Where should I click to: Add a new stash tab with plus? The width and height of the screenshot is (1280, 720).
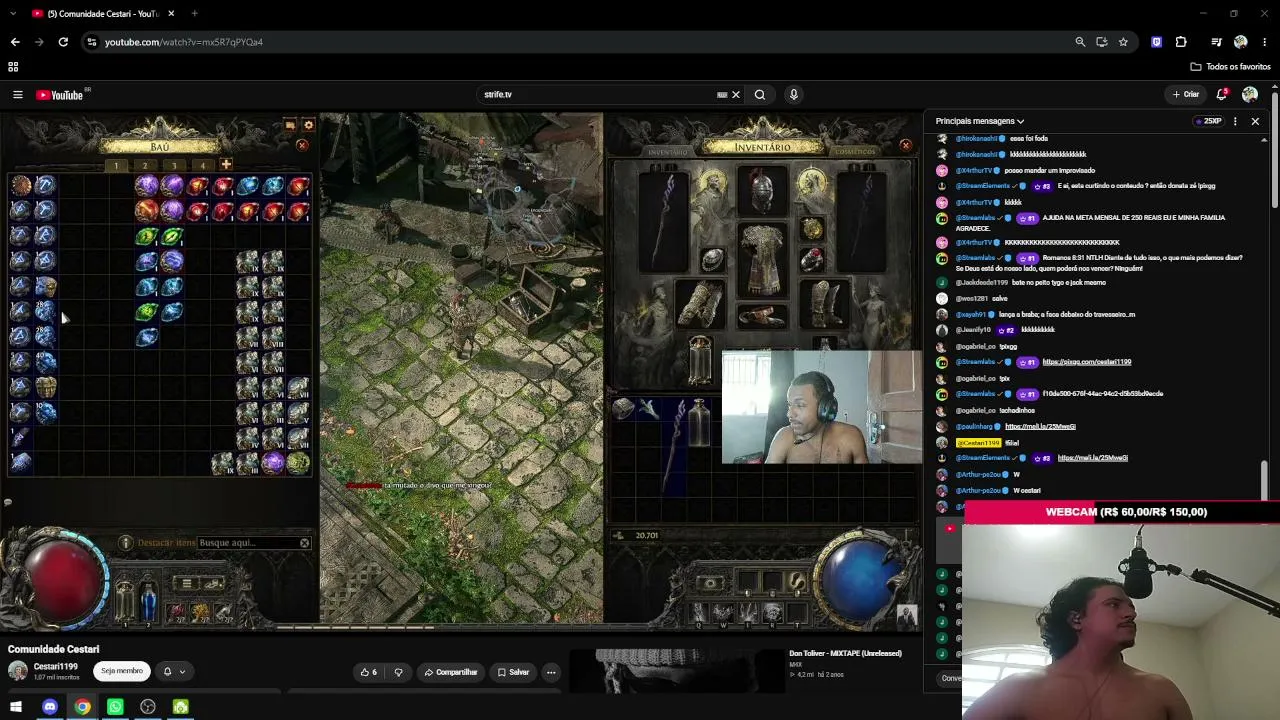(226, 164)
